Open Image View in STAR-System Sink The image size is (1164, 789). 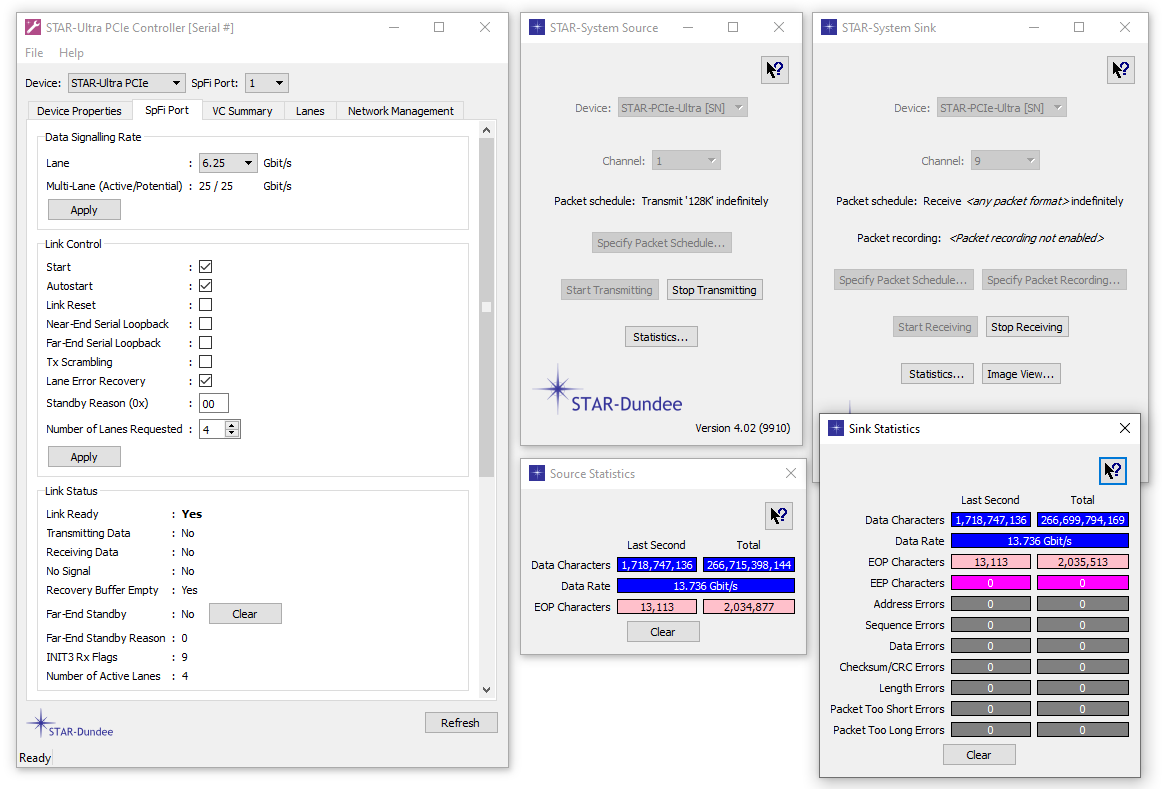(x=1021, y=374)
